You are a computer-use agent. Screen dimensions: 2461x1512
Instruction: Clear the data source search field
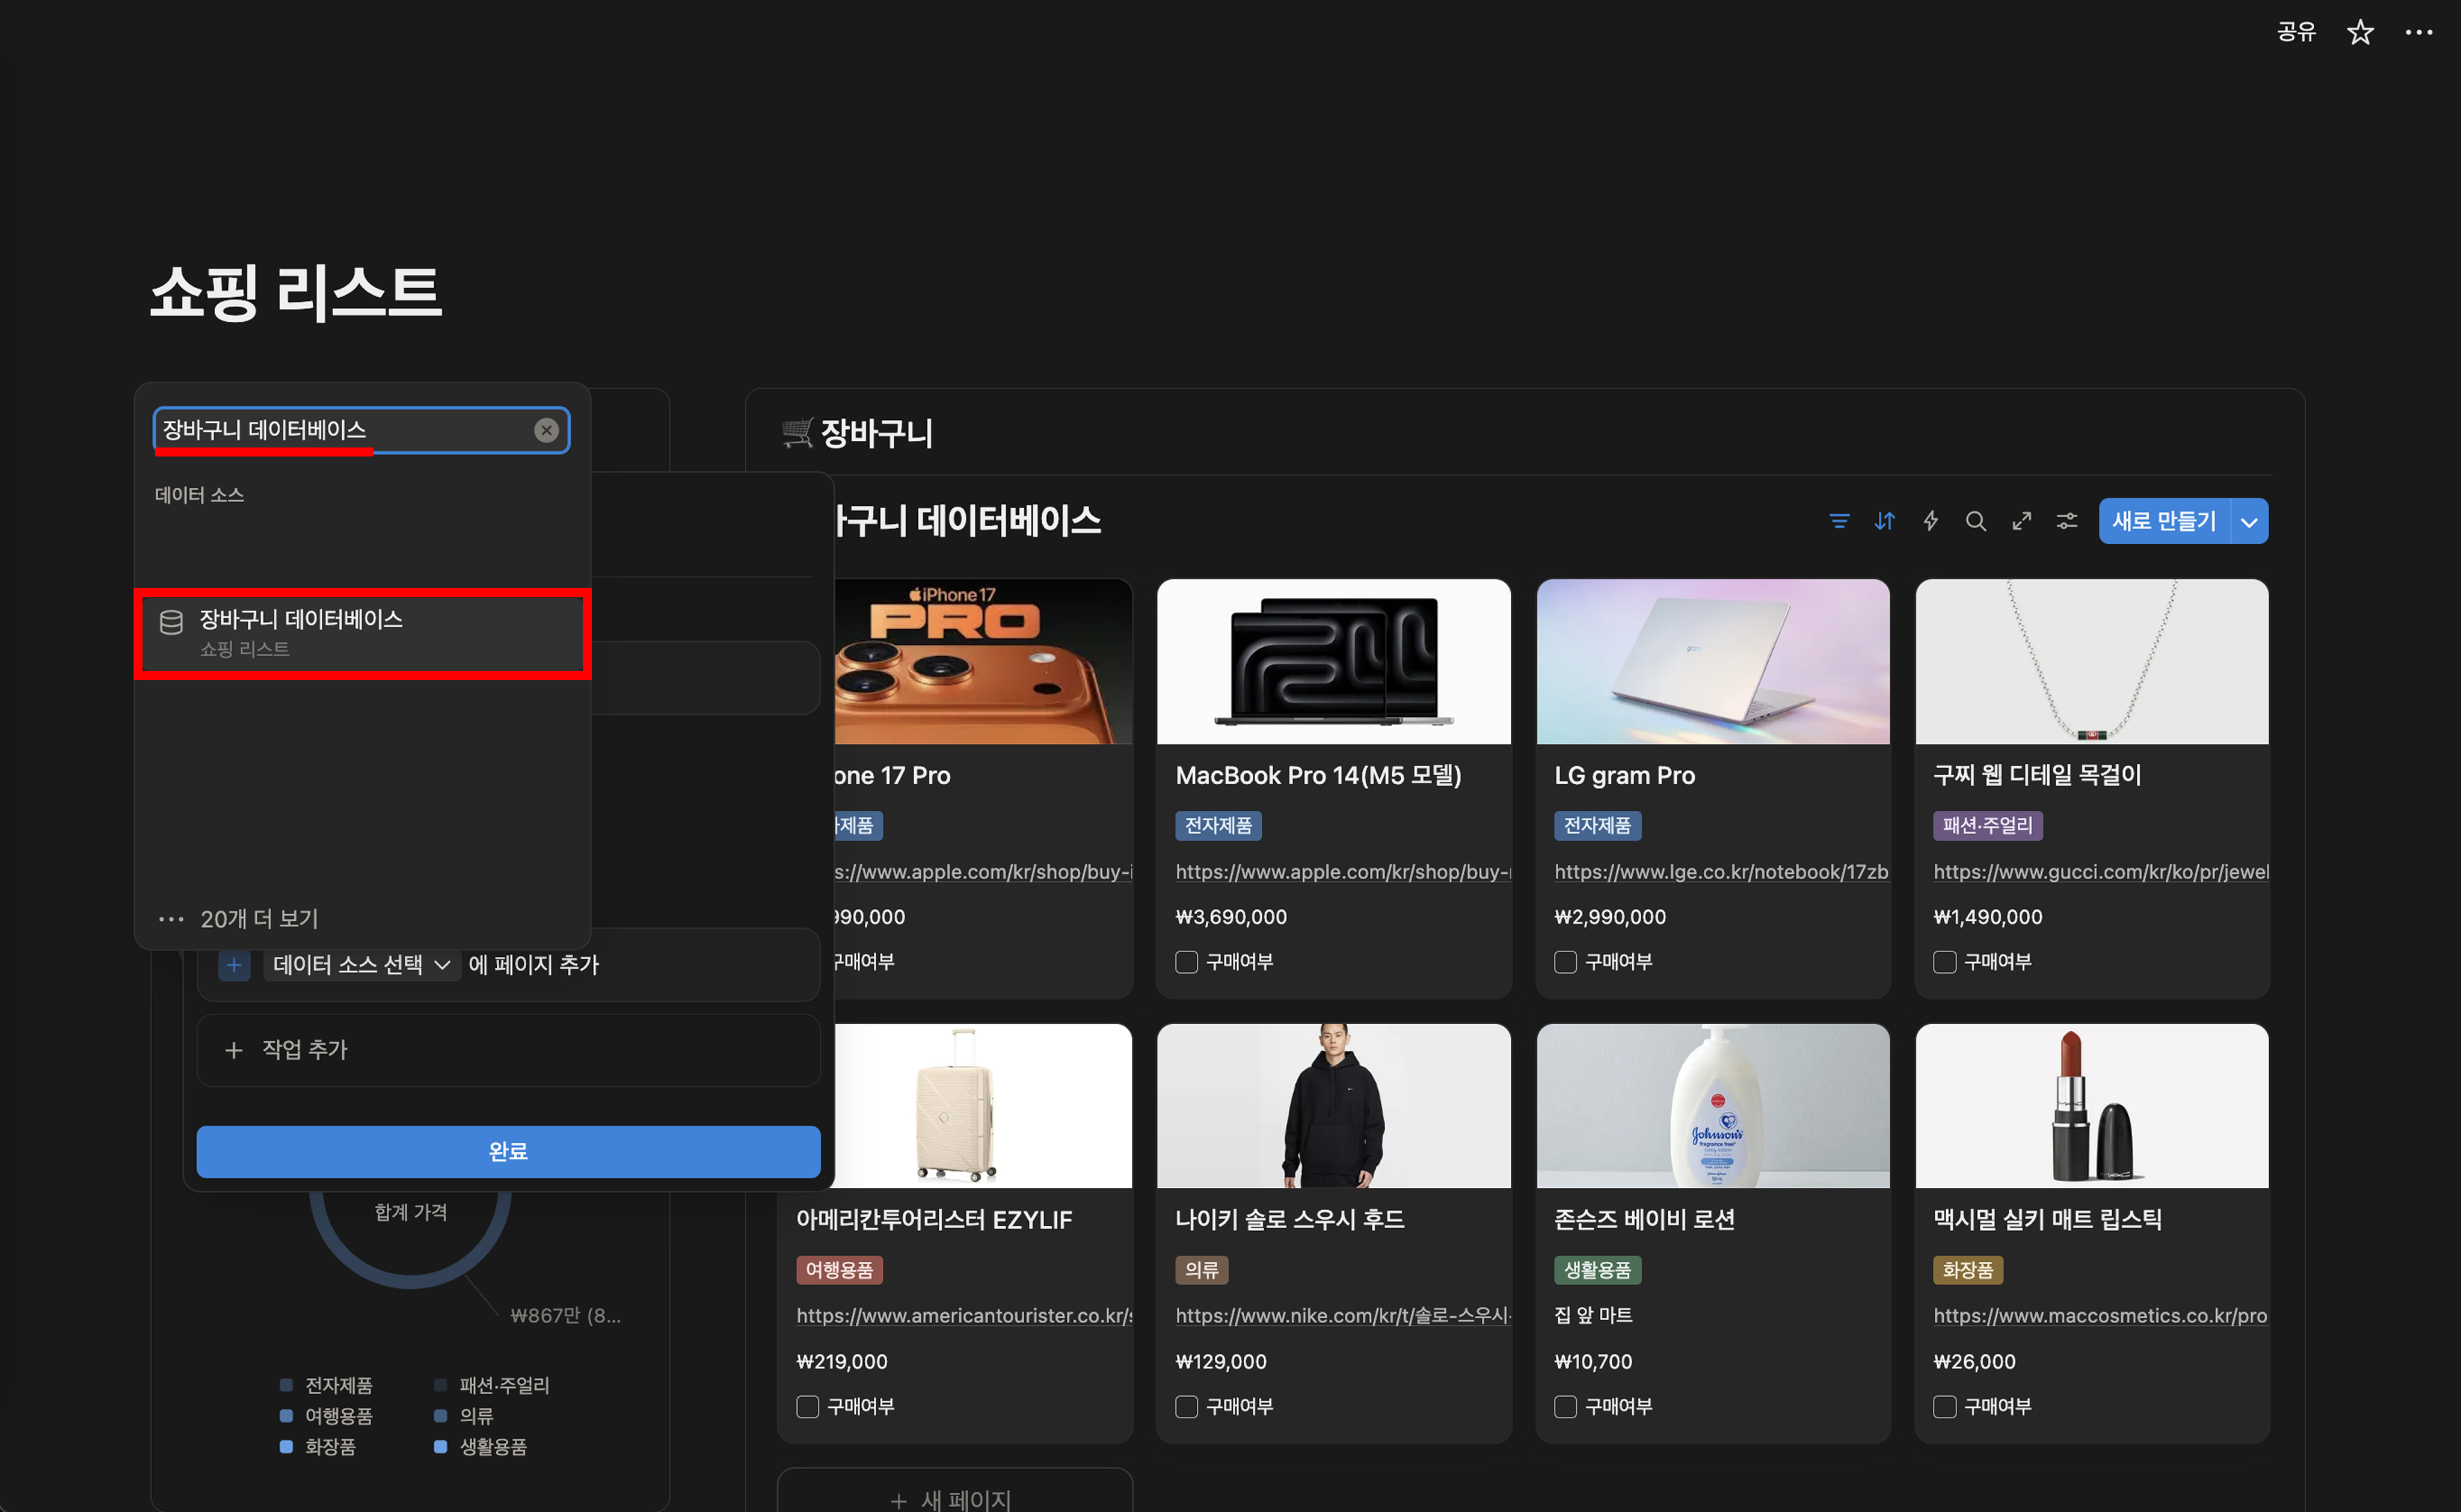click(546, 430)
